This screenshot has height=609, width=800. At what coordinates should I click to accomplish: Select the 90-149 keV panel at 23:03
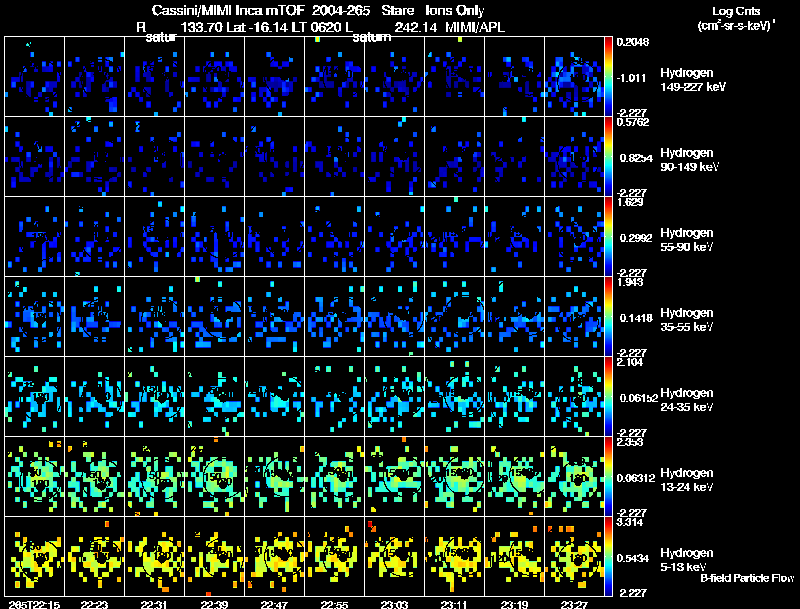tap(394, 156)
